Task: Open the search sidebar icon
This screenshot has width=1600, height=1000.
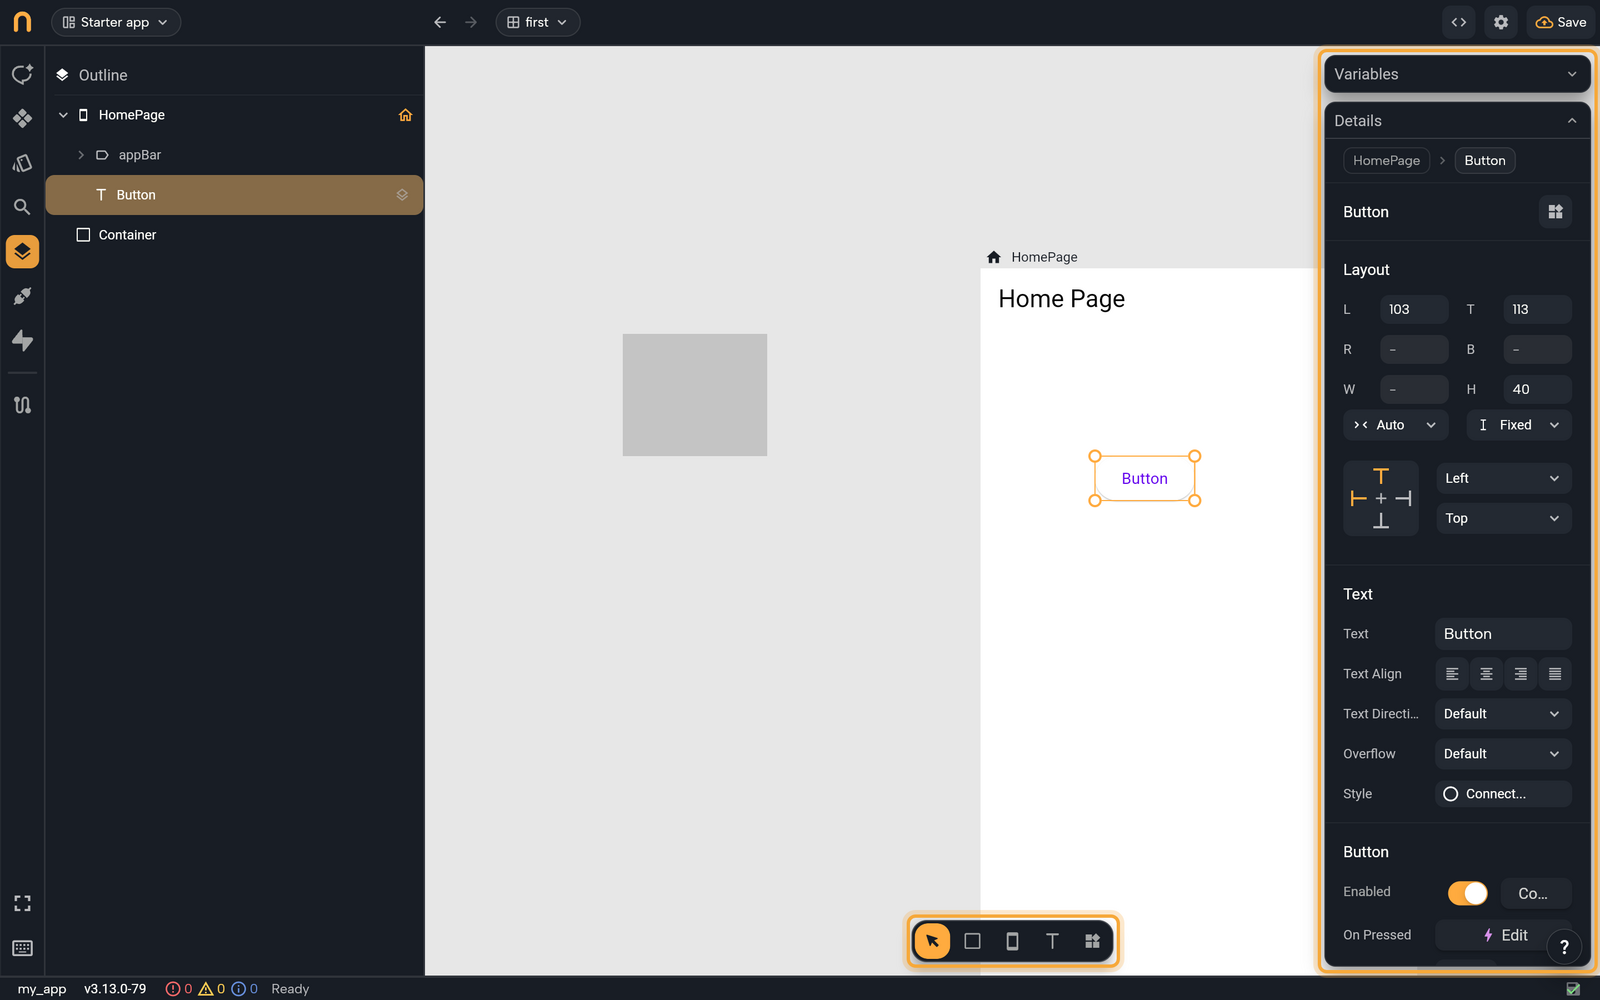Action: coord(22,207)
